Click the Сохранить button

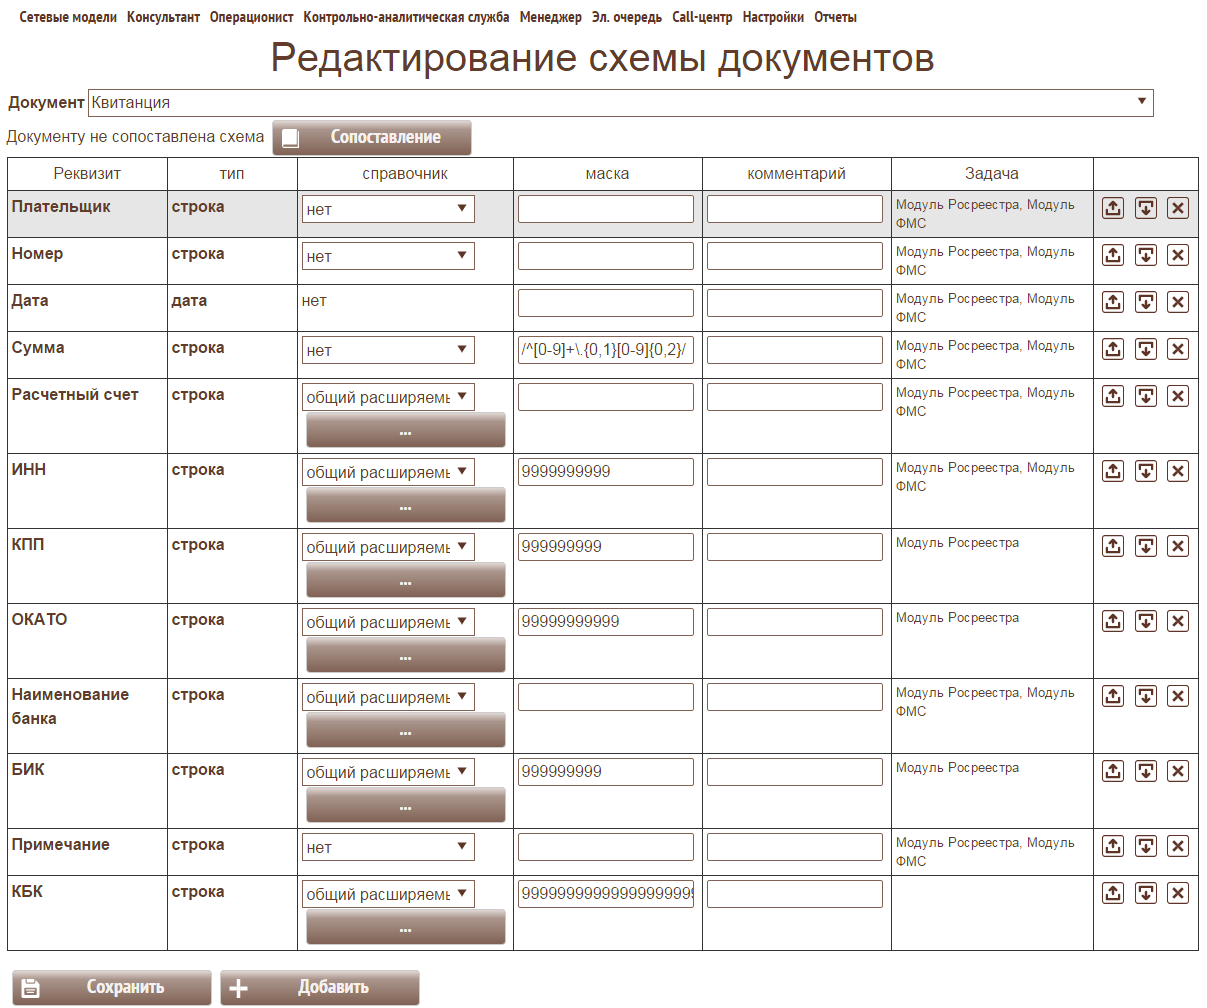pos(112,987)
